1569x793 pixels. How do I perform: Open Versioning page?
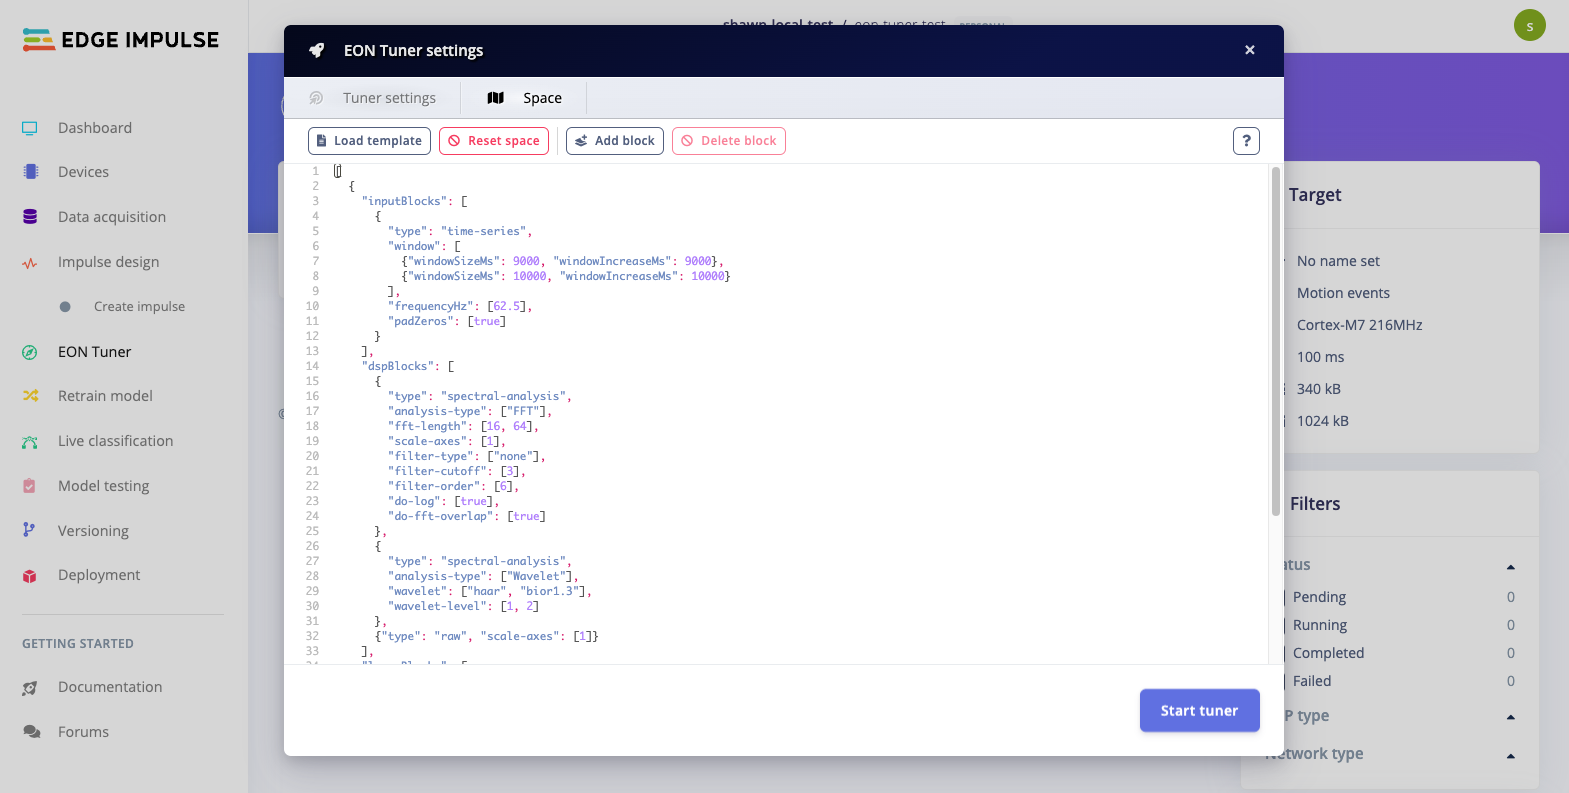pyautogui.click(x=93, y=531)
